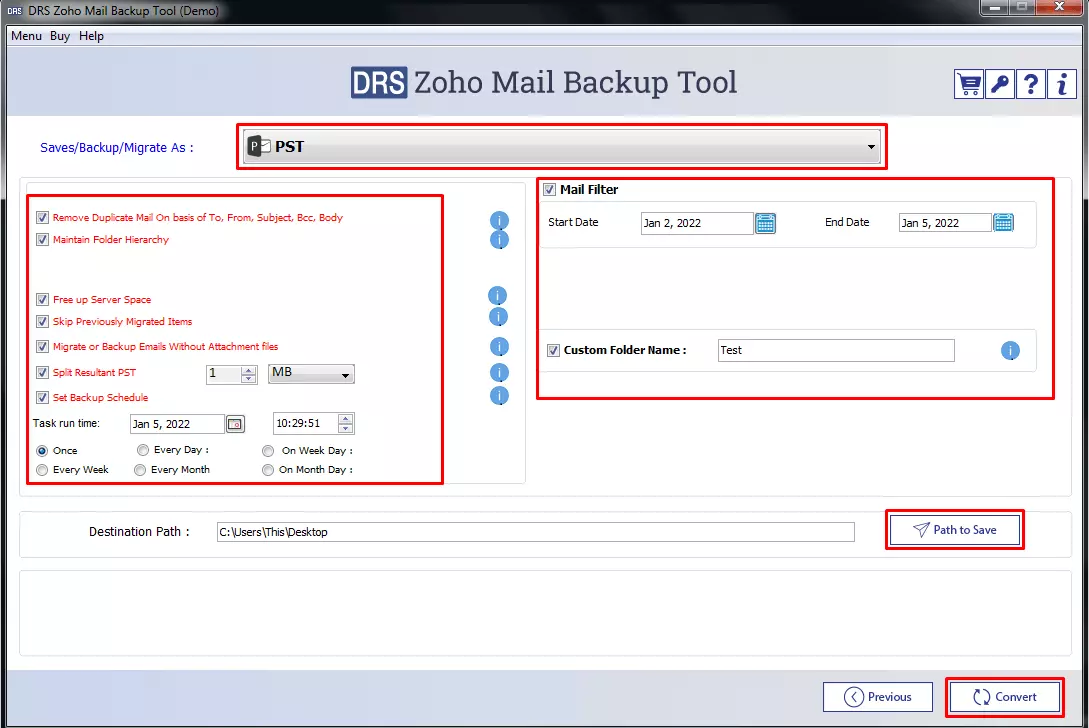
Task: Click the Start Date field Jan 2, 2022
Action: pos(697,223)
